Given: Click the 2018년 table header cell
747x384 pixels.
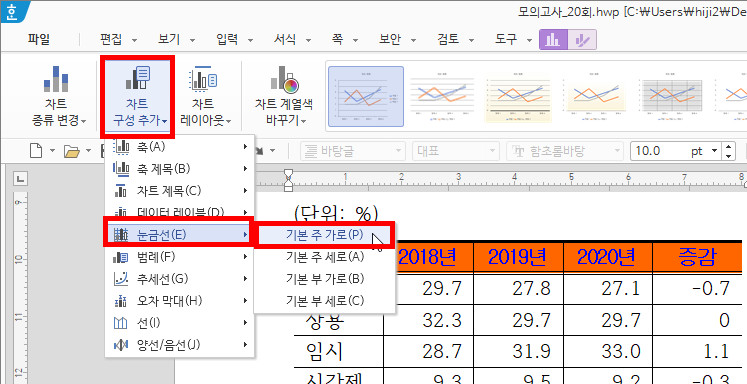Looking at the screenshot, I should pos(428,257).
